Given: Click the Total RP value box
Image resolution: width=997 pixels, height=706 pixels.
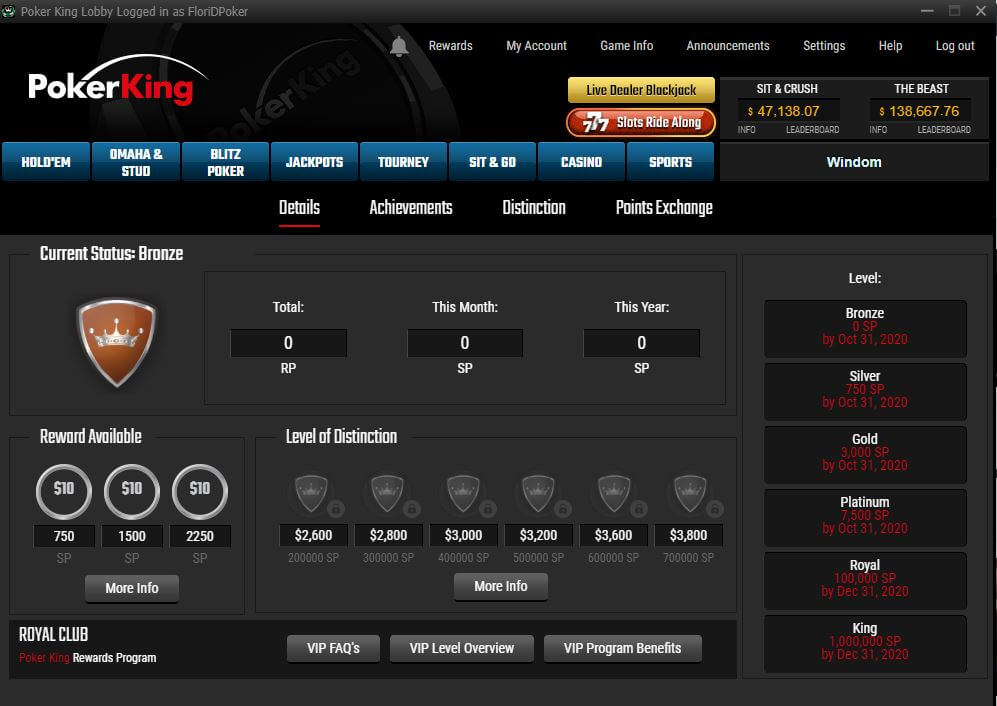Looking at the screenshot, I should point(288,343).
